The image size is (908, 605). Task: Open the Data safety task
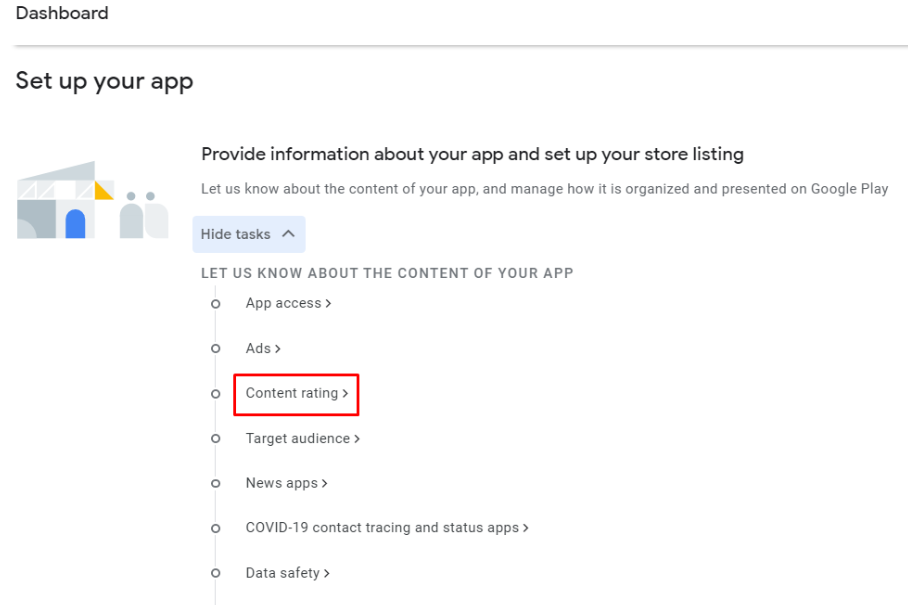coord(287,573)
